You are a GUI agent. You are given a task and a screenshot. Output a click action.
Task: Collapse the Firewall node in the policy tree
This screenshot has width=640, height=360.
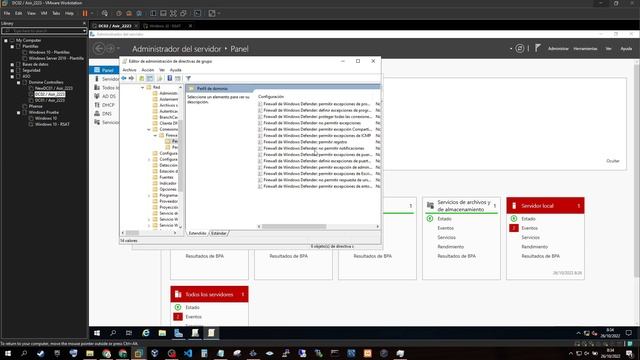pyautogui.click(x=155, y=135)
